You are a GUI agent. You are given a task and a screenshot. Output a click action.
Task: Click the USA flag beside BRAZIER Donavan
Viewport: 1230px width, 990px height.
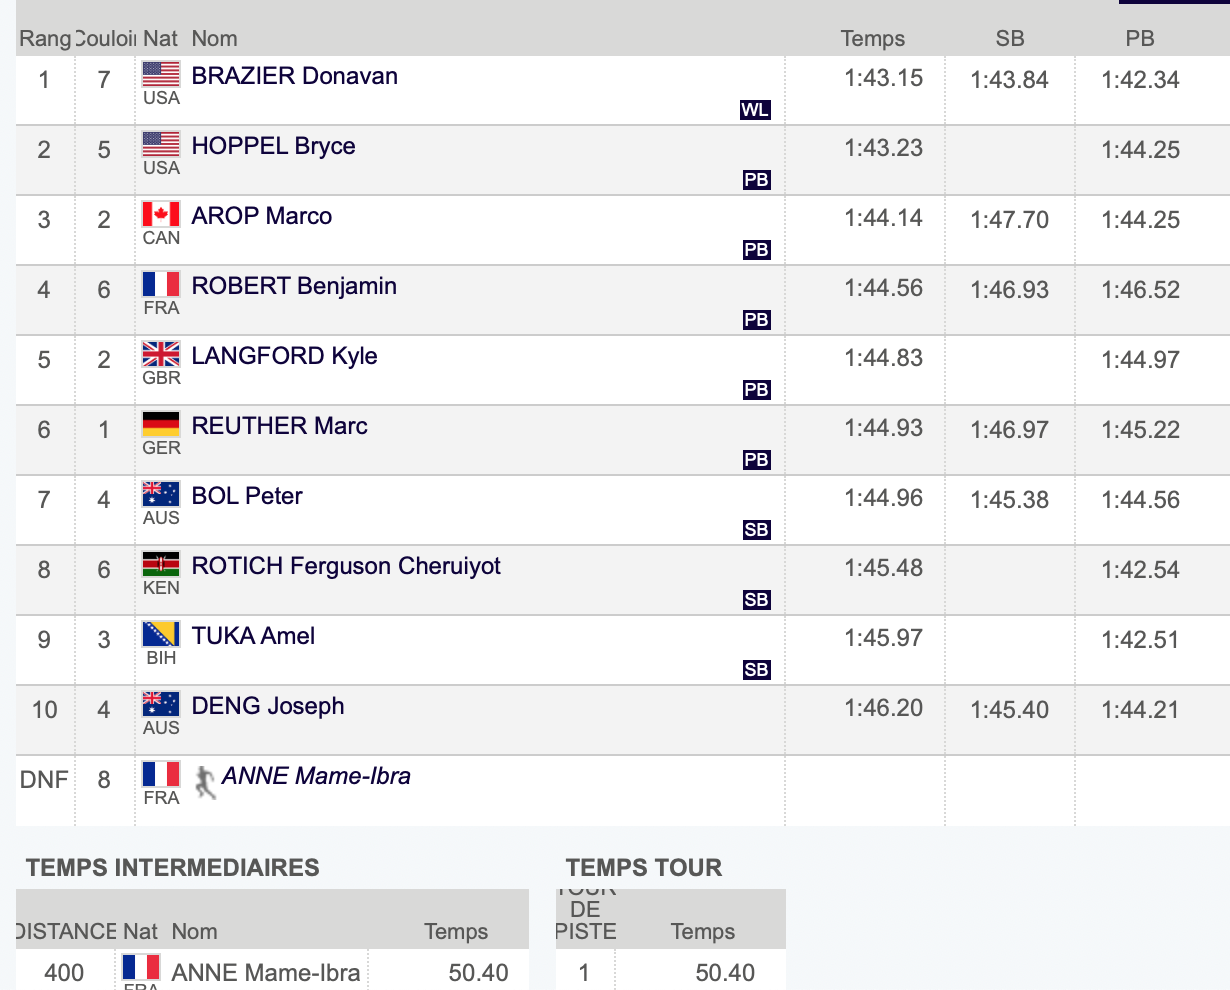161,74
